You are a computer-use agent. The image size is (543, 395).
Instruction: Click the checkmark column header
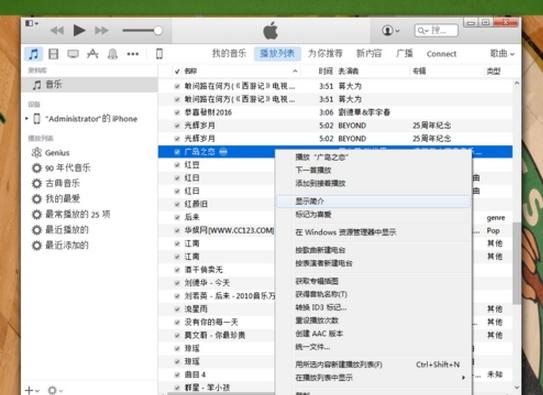pyautogui.click(x=177, y=71)
